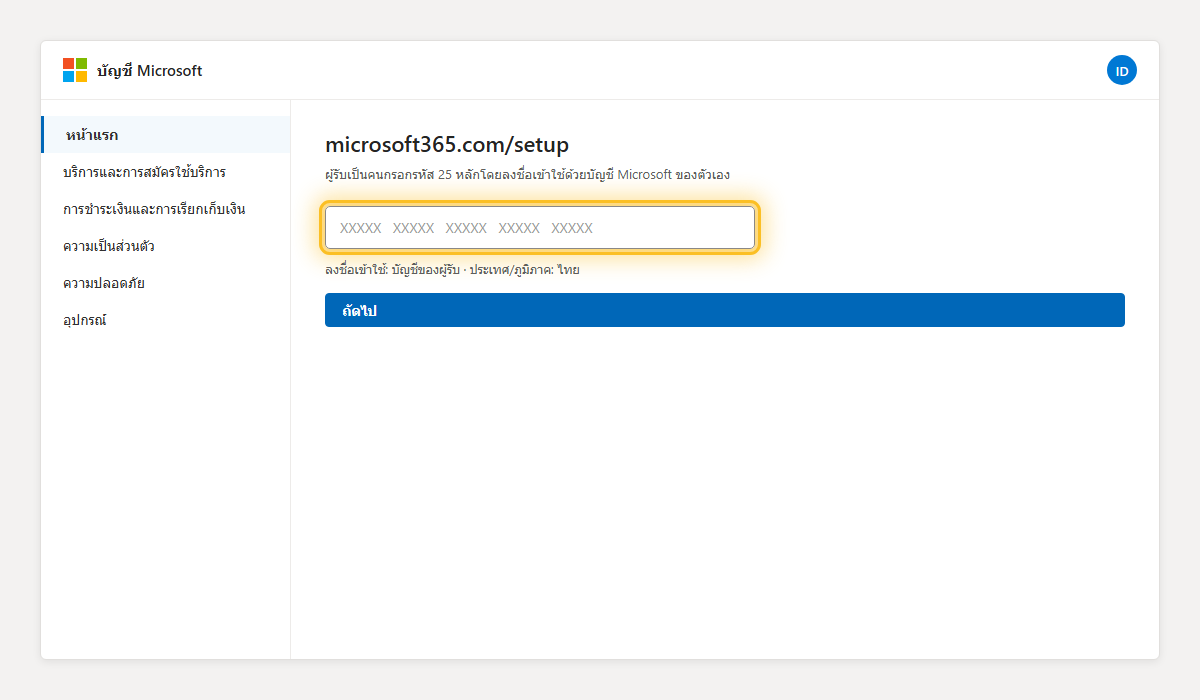This screenshot has height=700, width=1200.
Task: Click the ผู้รับเป็นคนกรอกรหัส 25 หลัก instruction text
Action: [x=527, y=175]
